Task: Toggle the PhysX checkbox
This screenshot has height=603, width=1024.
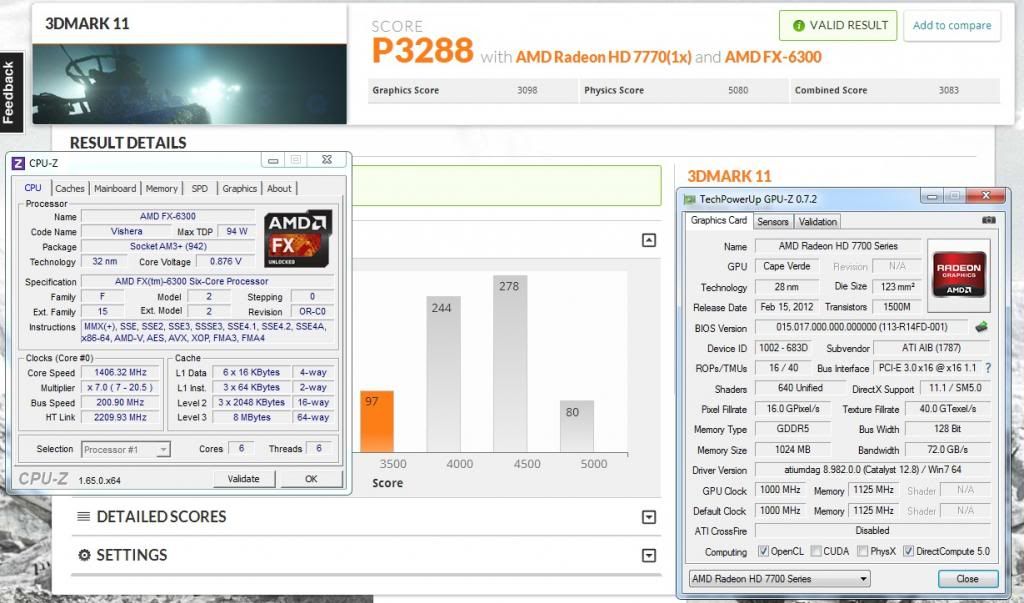Action: [x=860, y=551]
